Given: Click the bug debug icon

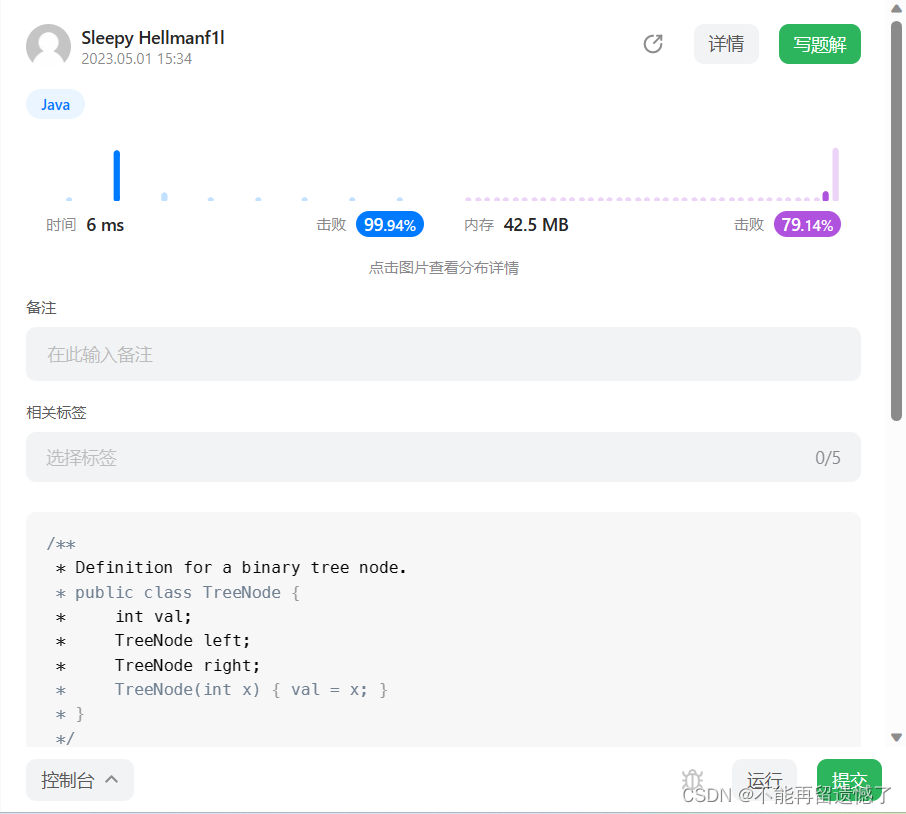Looking at the screenshot, I should pos(692,780).
